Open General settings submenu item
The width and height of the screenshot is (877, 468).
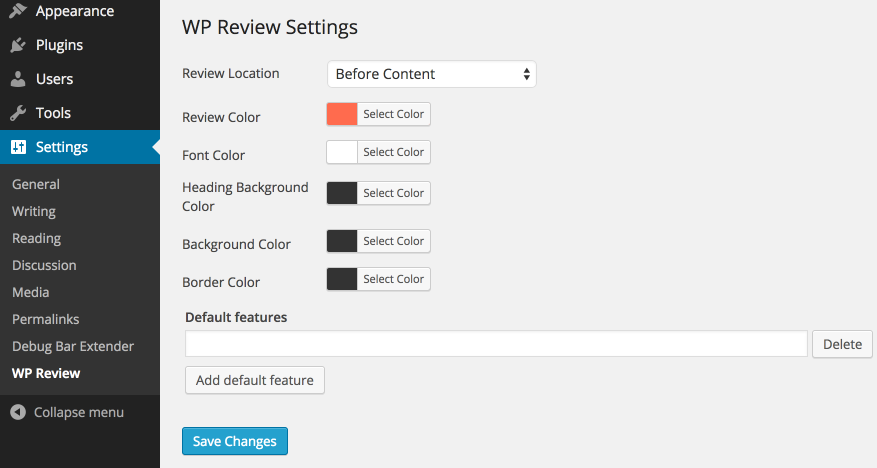[36, 184]
